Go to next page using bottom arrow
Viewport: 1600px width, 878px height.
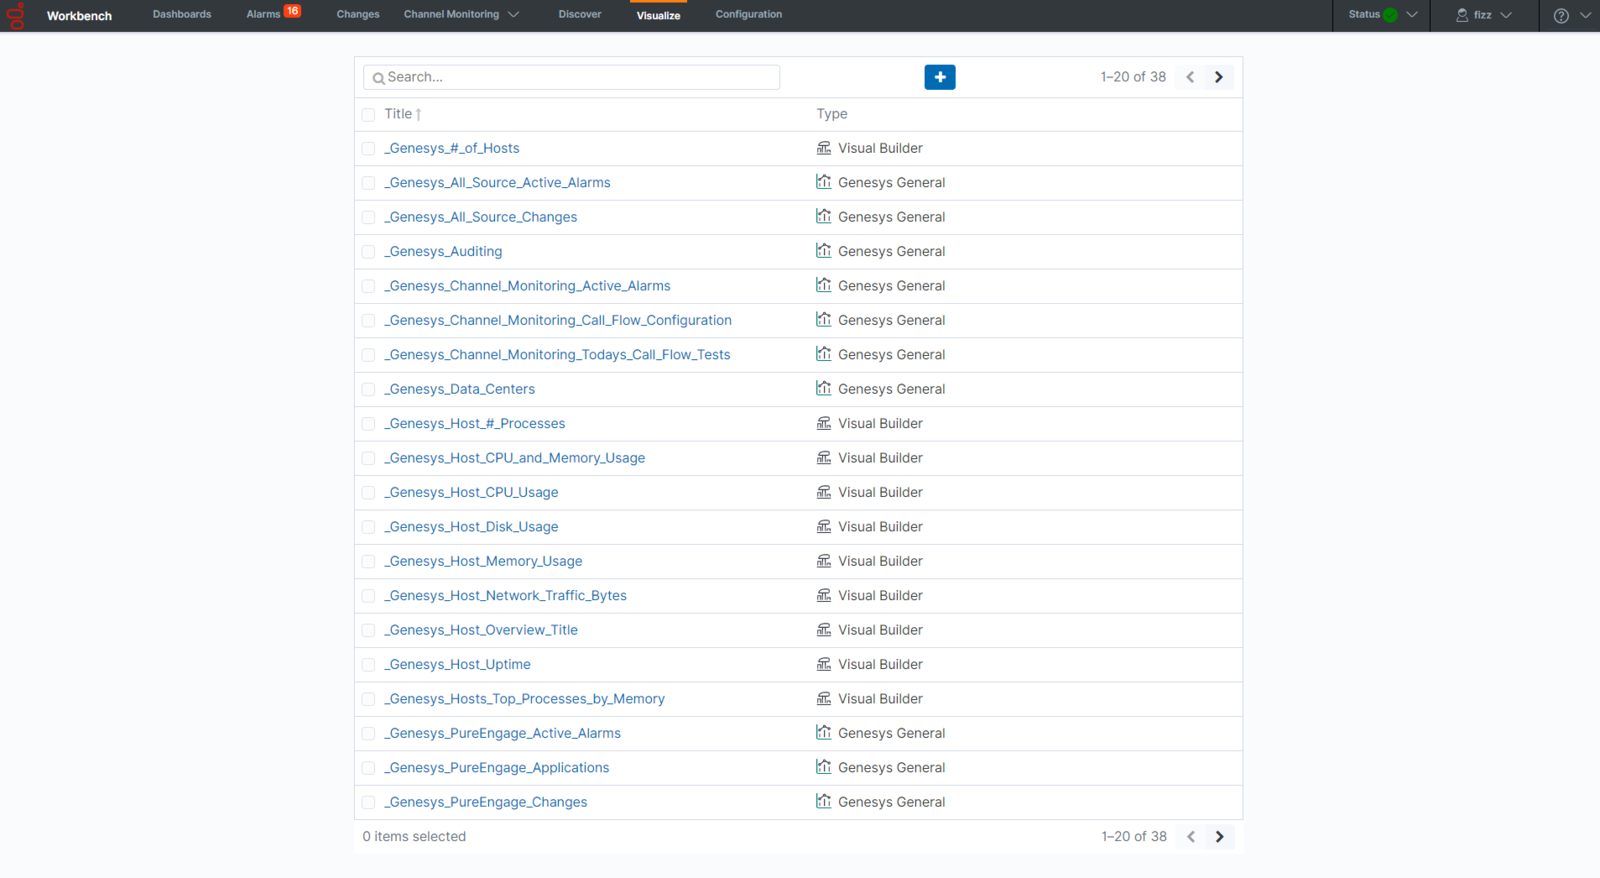tap(1220, 837)
